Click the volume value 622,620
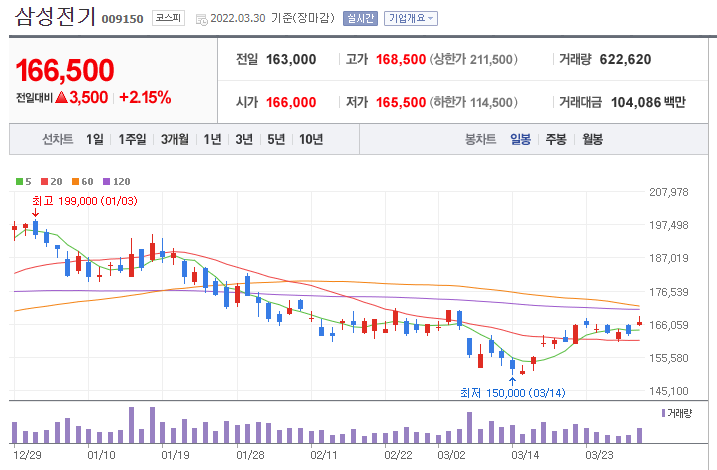 tap(625, 59)
